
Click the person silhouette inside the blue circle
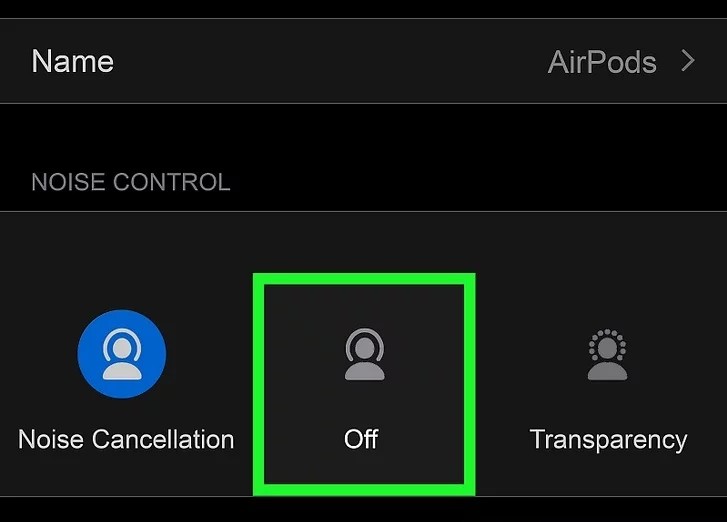click(121, 354)
